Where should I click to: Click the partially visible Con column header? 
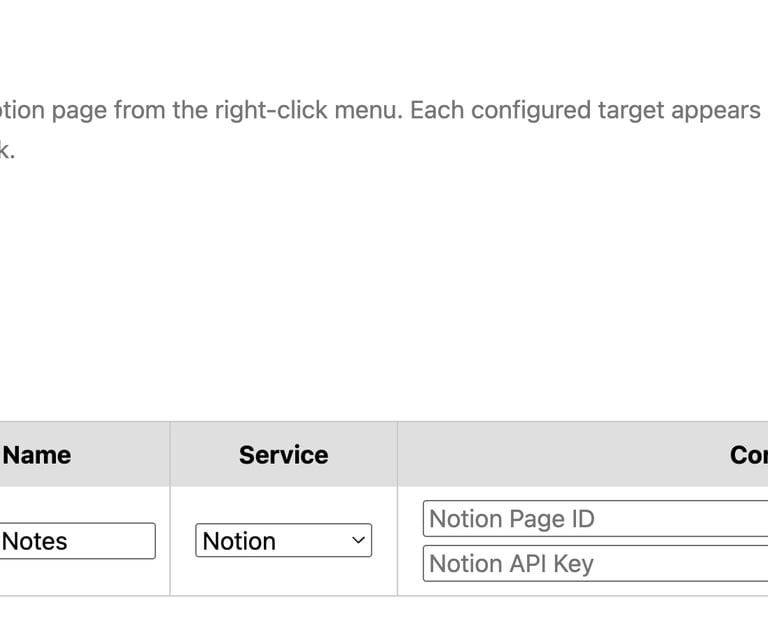click(748, 455)
